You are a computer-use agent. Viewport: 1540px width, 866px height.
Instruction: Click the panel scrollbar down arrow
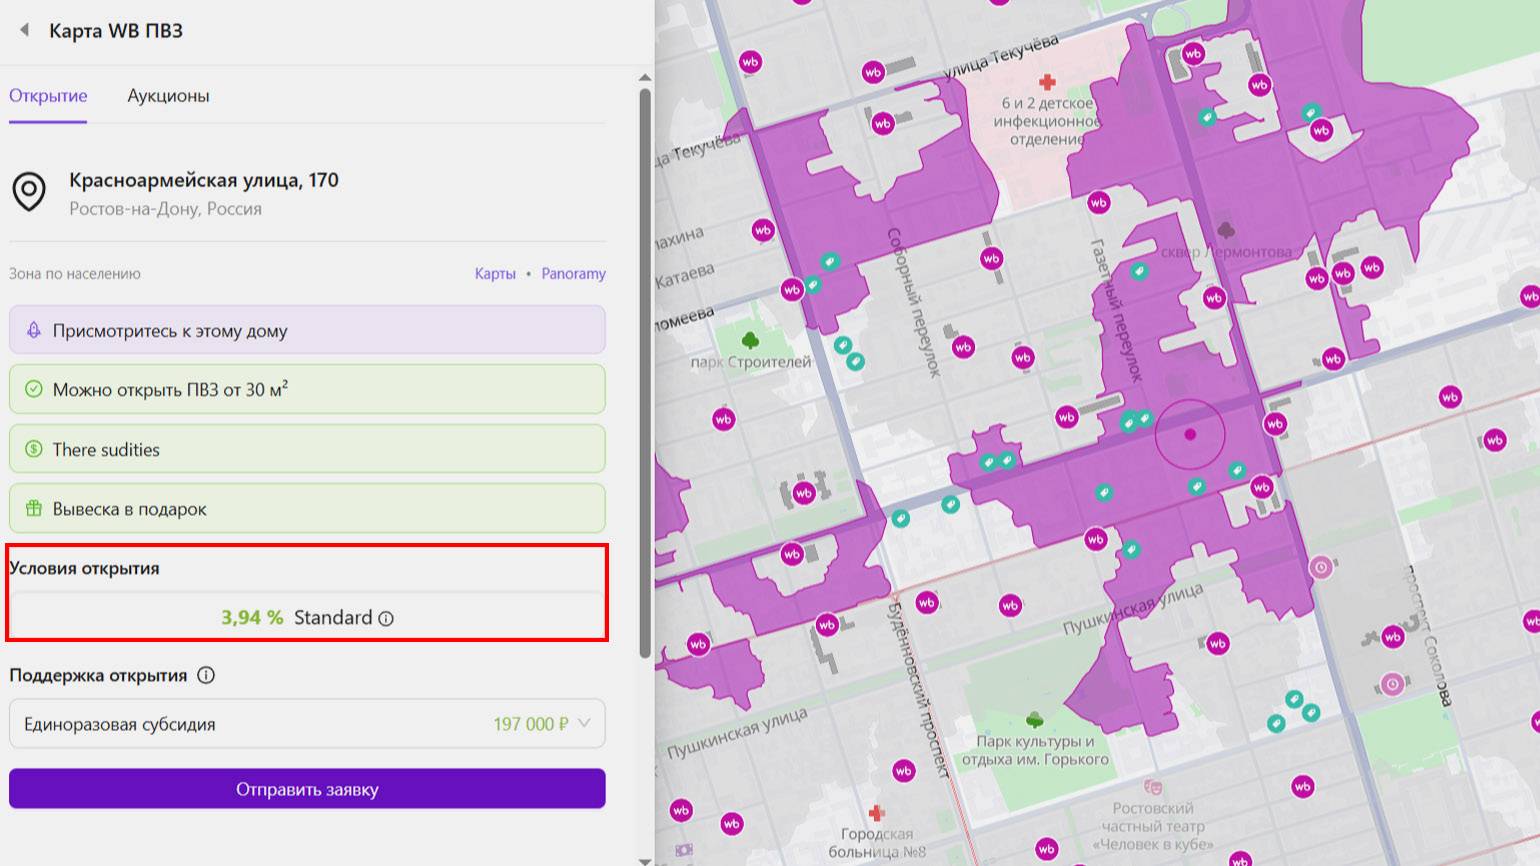click(645, 860)
